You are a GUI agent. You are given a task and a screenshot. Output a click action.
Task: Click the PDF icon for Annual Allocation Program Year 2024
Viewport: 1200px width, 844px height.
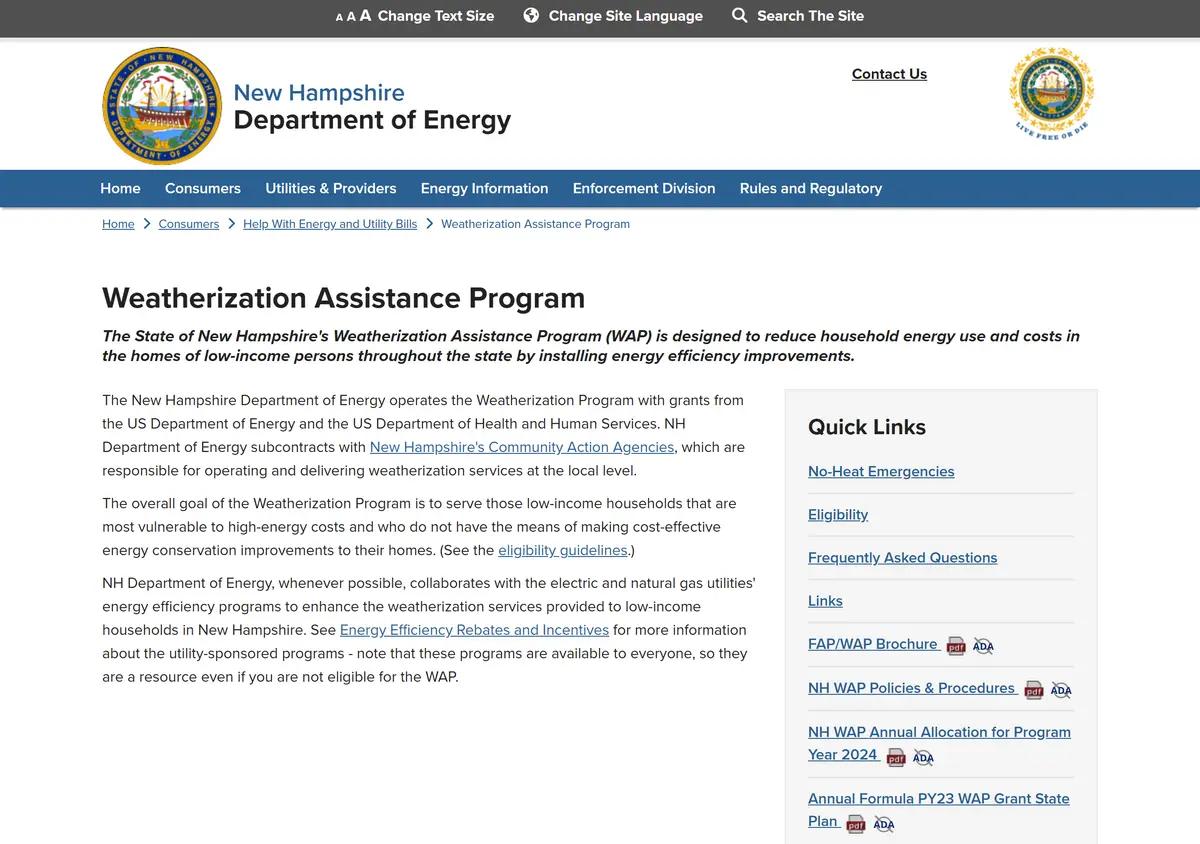point(896,757)
